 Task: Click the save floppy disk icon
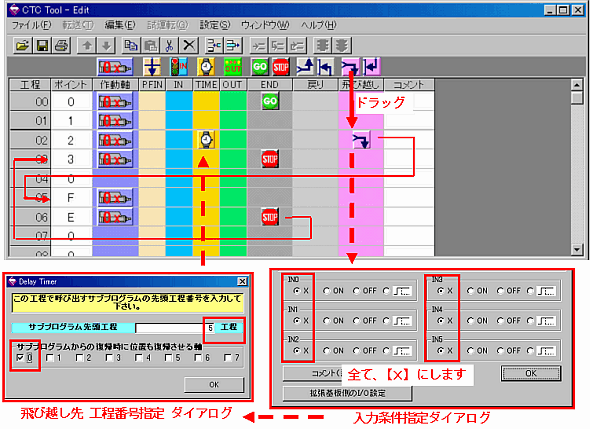[x=42, y=46]
